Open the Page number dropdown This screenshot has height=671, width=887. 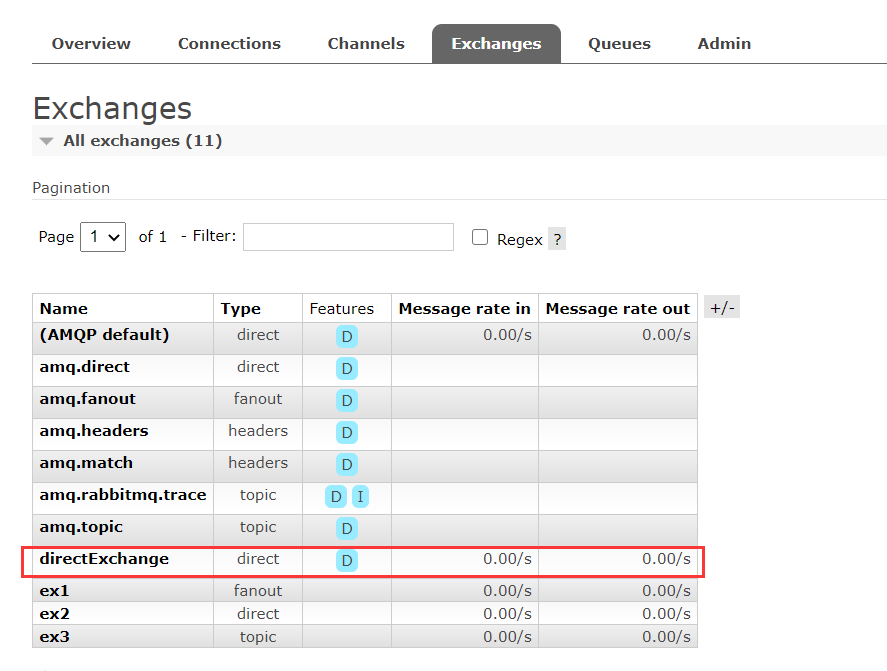(103, 236)
